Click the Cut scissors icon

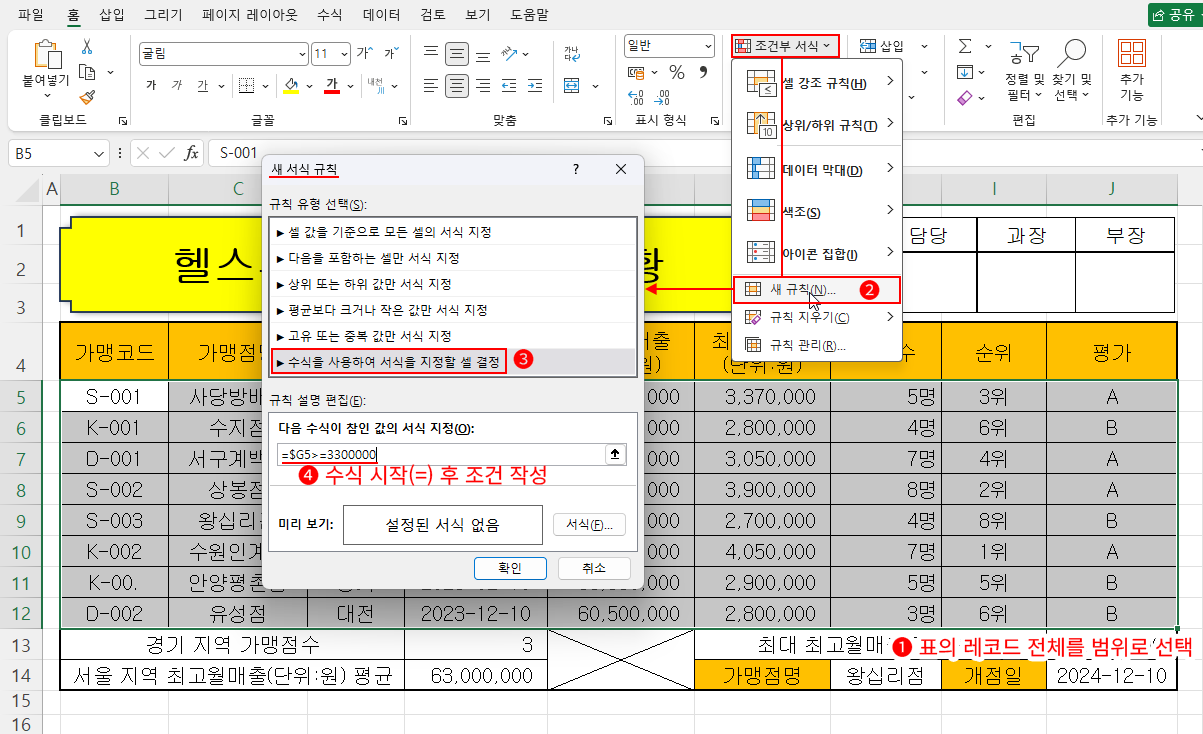(87, 47)
